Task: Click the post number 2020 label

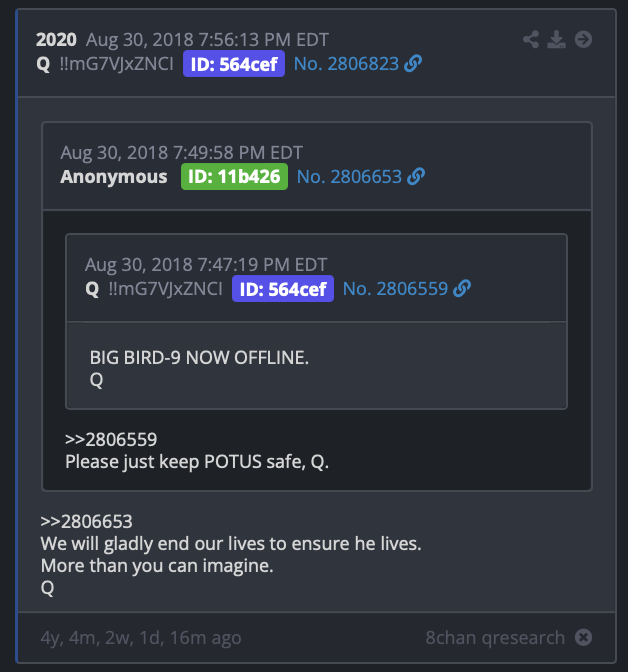Action: (56, 40)
